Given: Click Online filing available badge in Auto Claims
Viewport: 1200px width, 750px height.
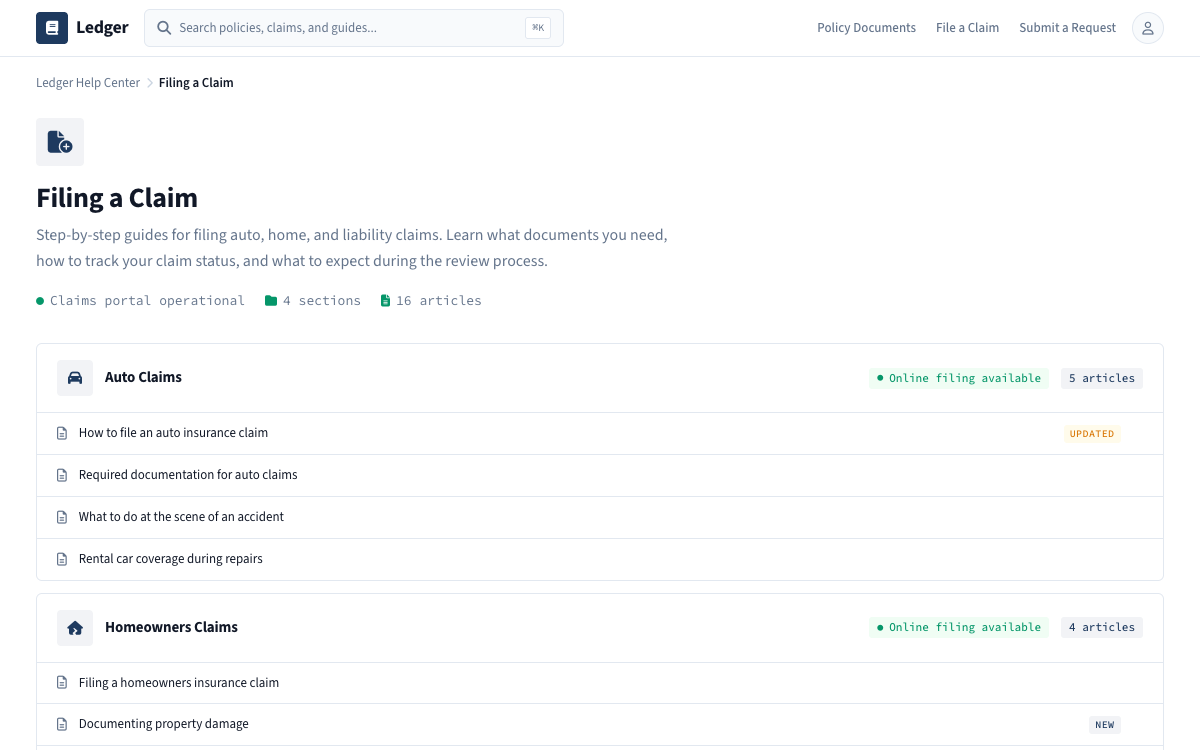Looking at the screenshot, I should coord(959,378).
